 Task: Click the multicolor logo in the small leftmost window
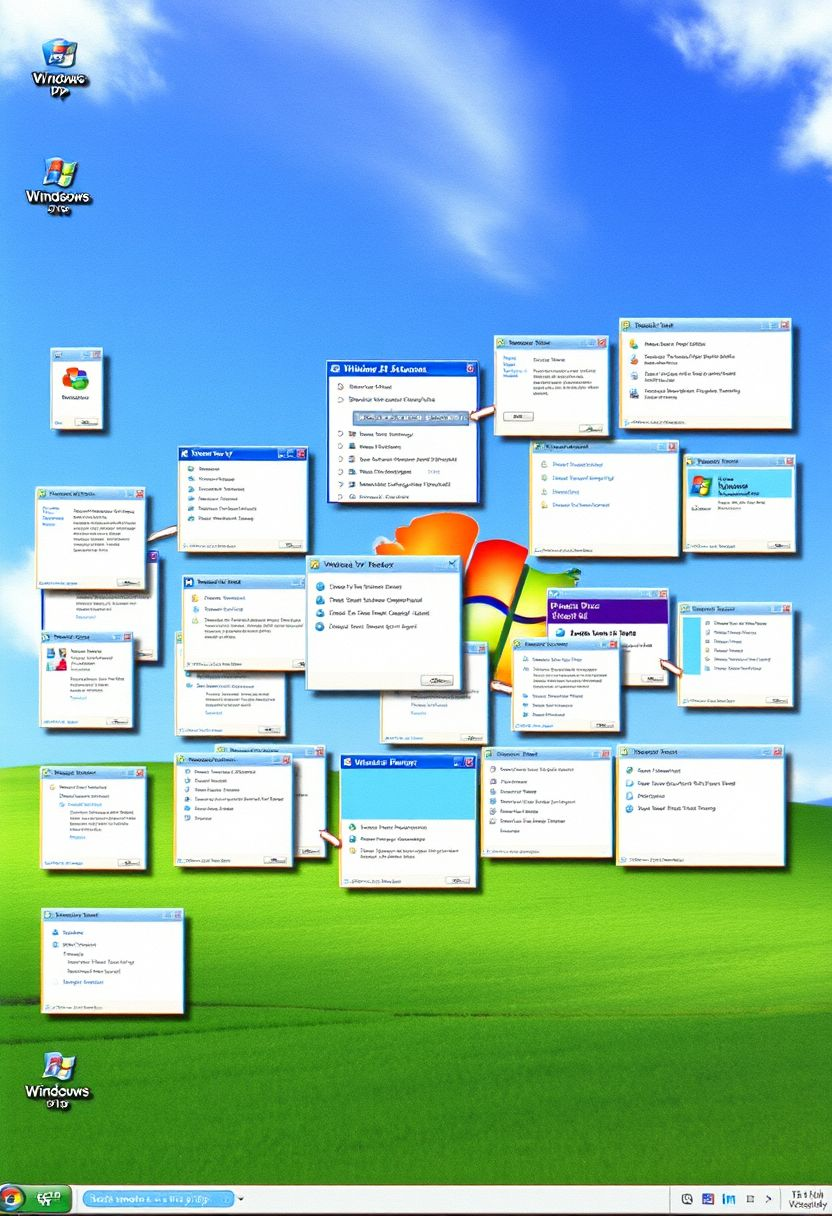click(x=76, y=381)
